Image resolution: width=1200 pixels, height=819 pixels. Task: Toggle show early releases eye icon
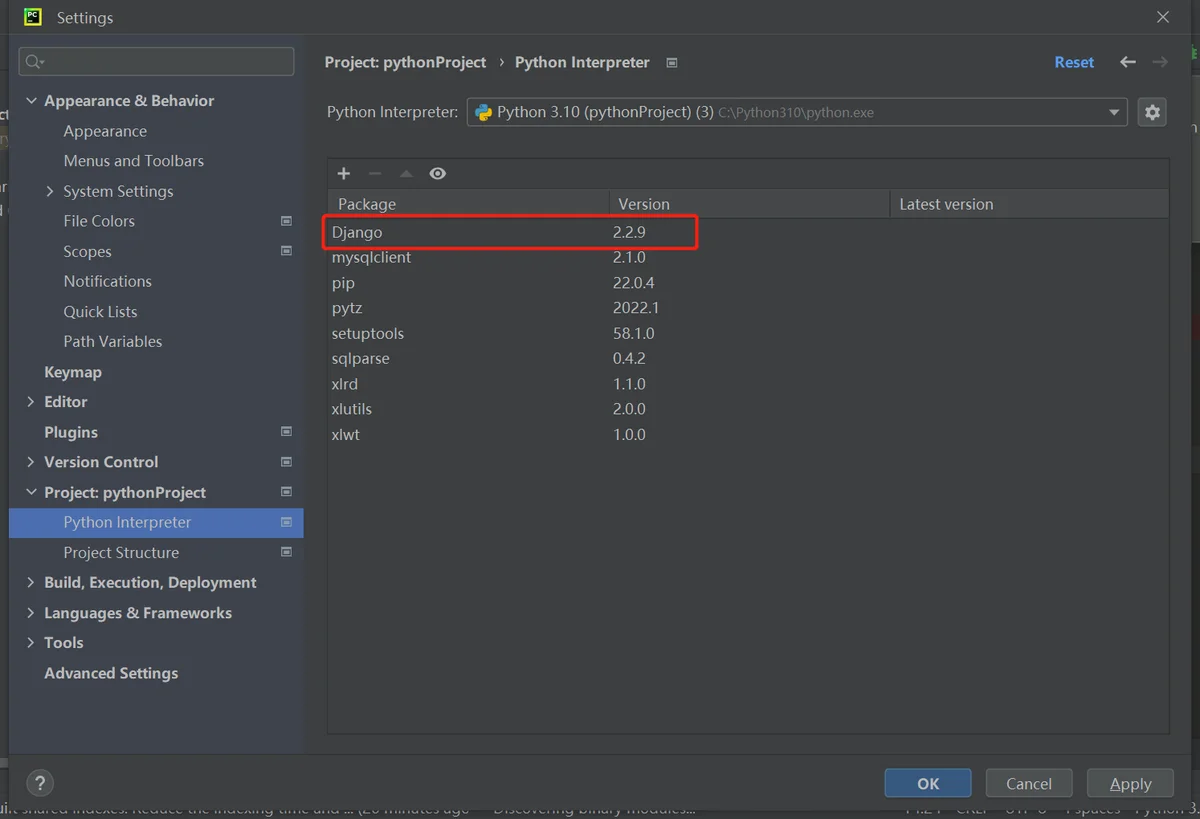pos(438,173)
